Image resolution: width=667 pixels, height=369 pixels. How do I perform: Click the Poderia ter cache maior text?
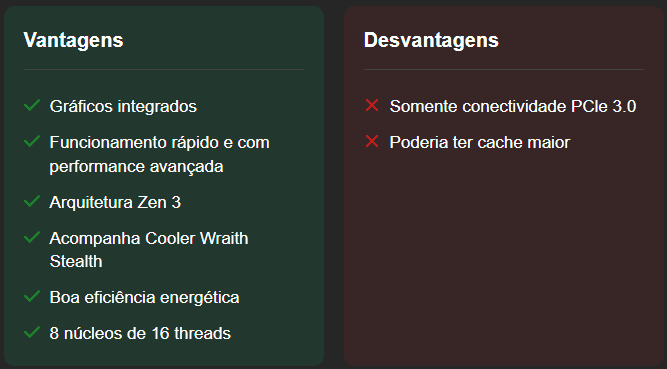(480, 142)
